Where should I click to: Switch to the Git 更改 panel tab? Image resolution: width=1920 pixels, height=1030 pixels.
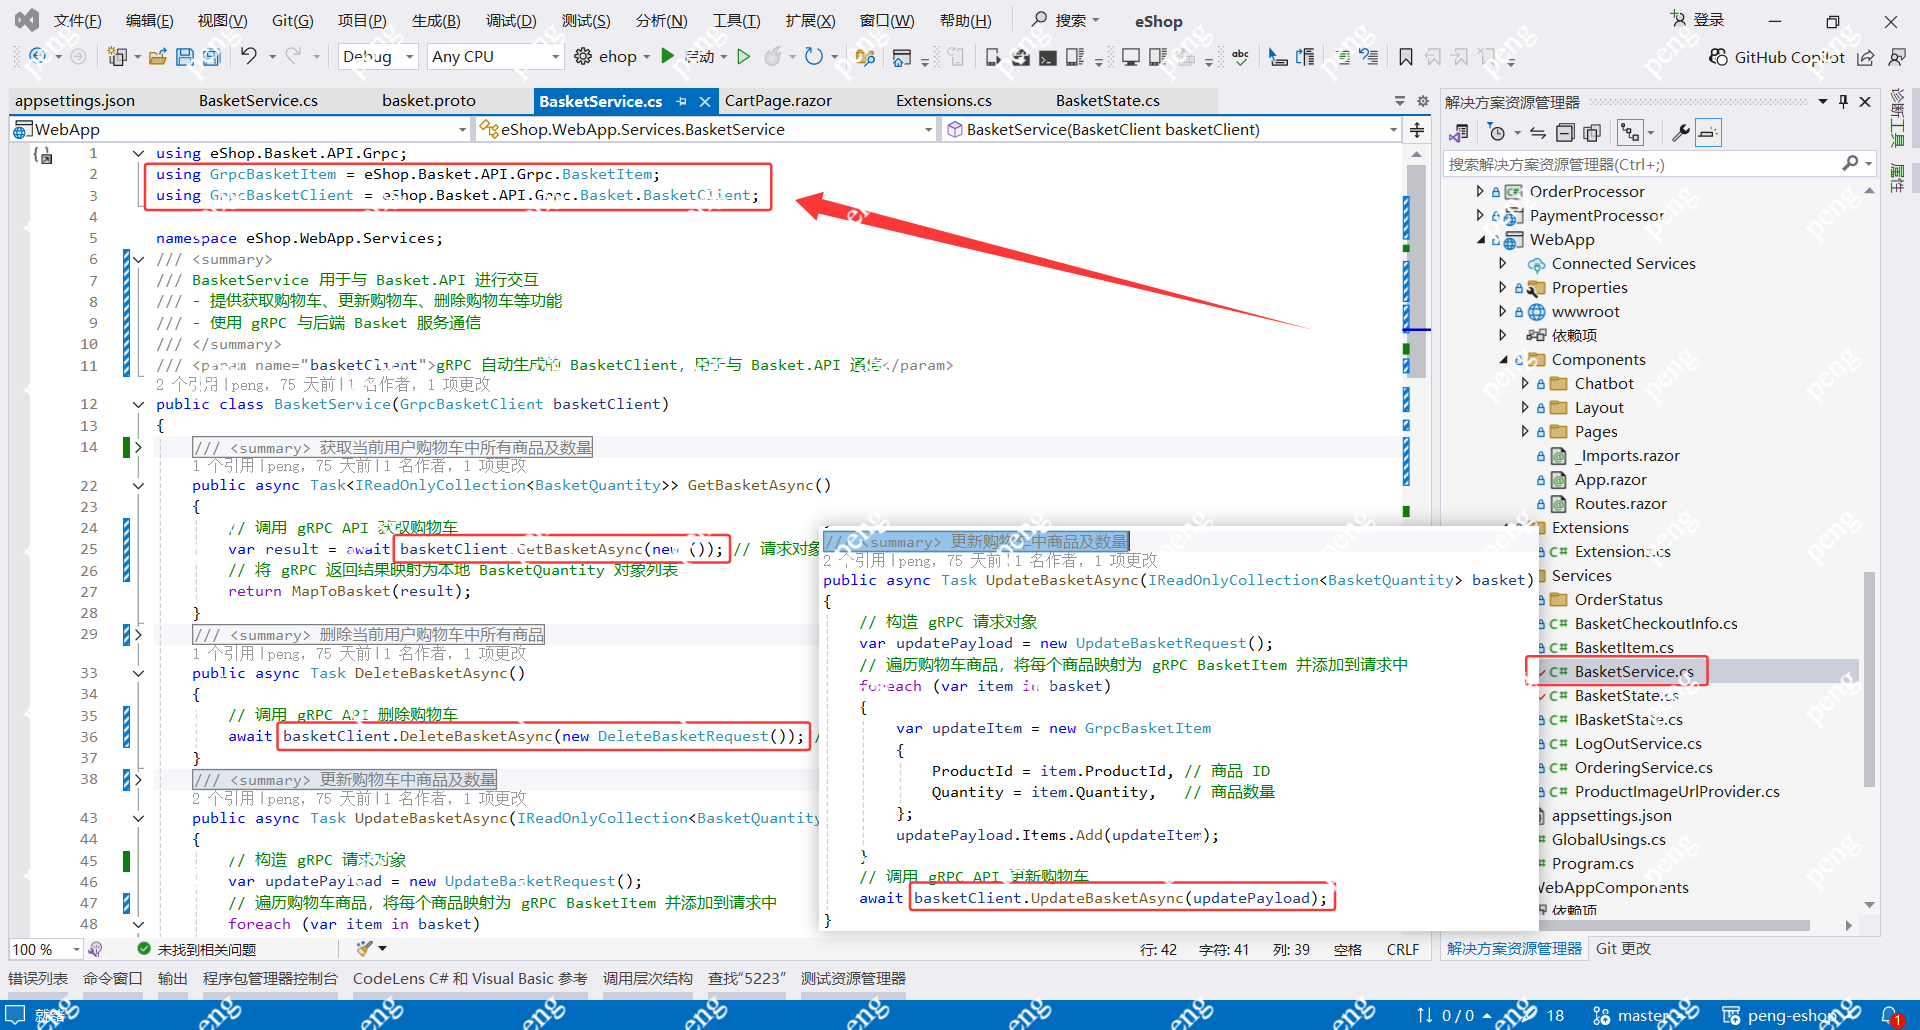tap(1623, 948)
